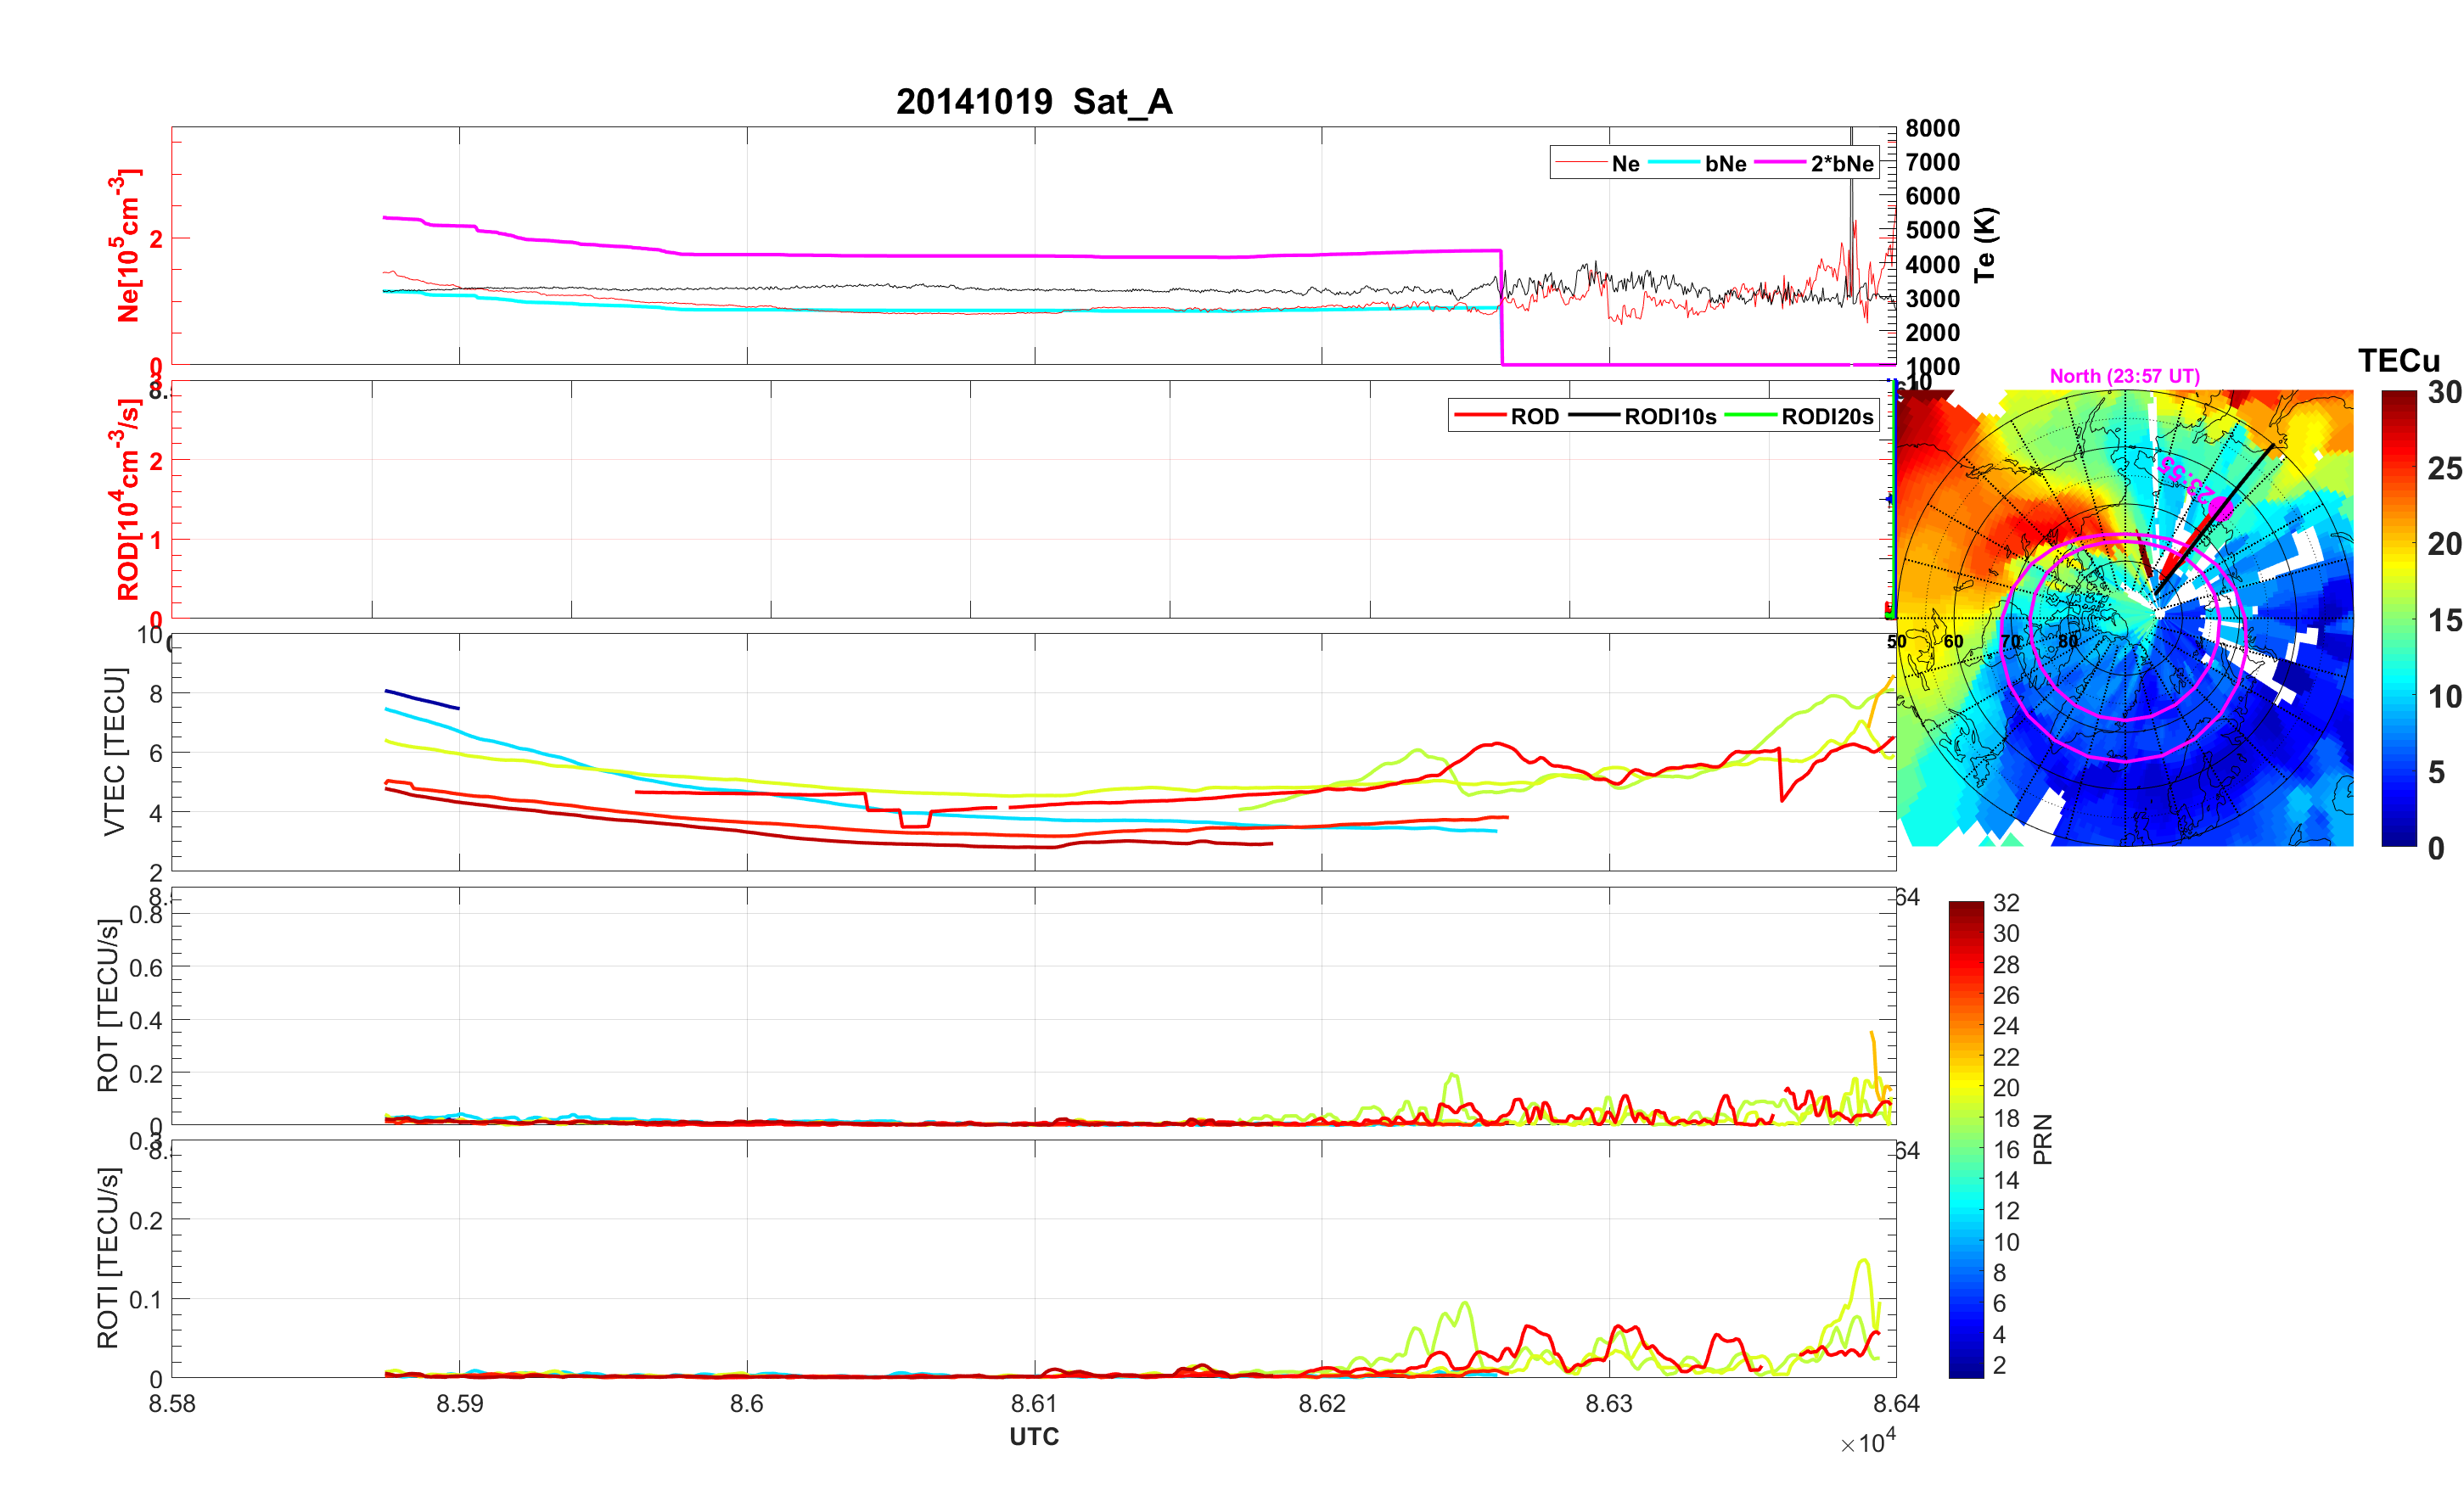Click the North (23:57 UT) map title
Viewport: 2464px width, 1490px height.
2124,376
